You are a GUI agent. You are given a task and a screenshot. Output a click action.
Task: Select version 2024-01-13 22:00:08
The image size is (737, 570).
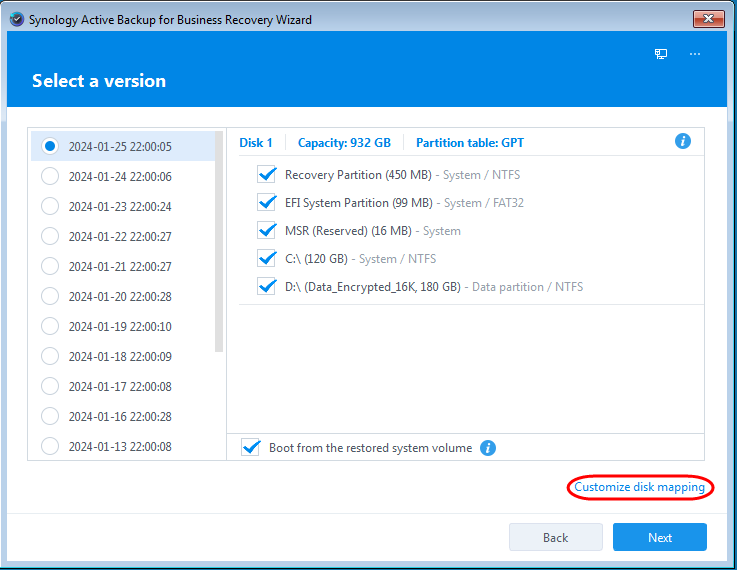coord(50,446)
